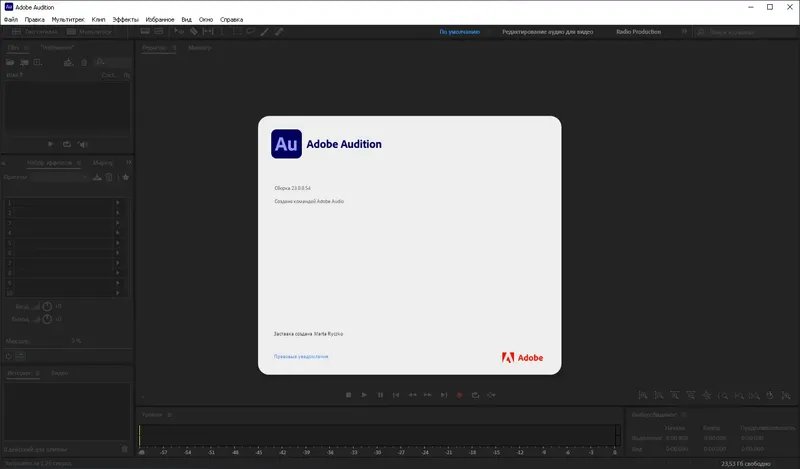Open file using folder icon in Files panel
Viewport: 800px width, 469px height.
coord(10,62)
